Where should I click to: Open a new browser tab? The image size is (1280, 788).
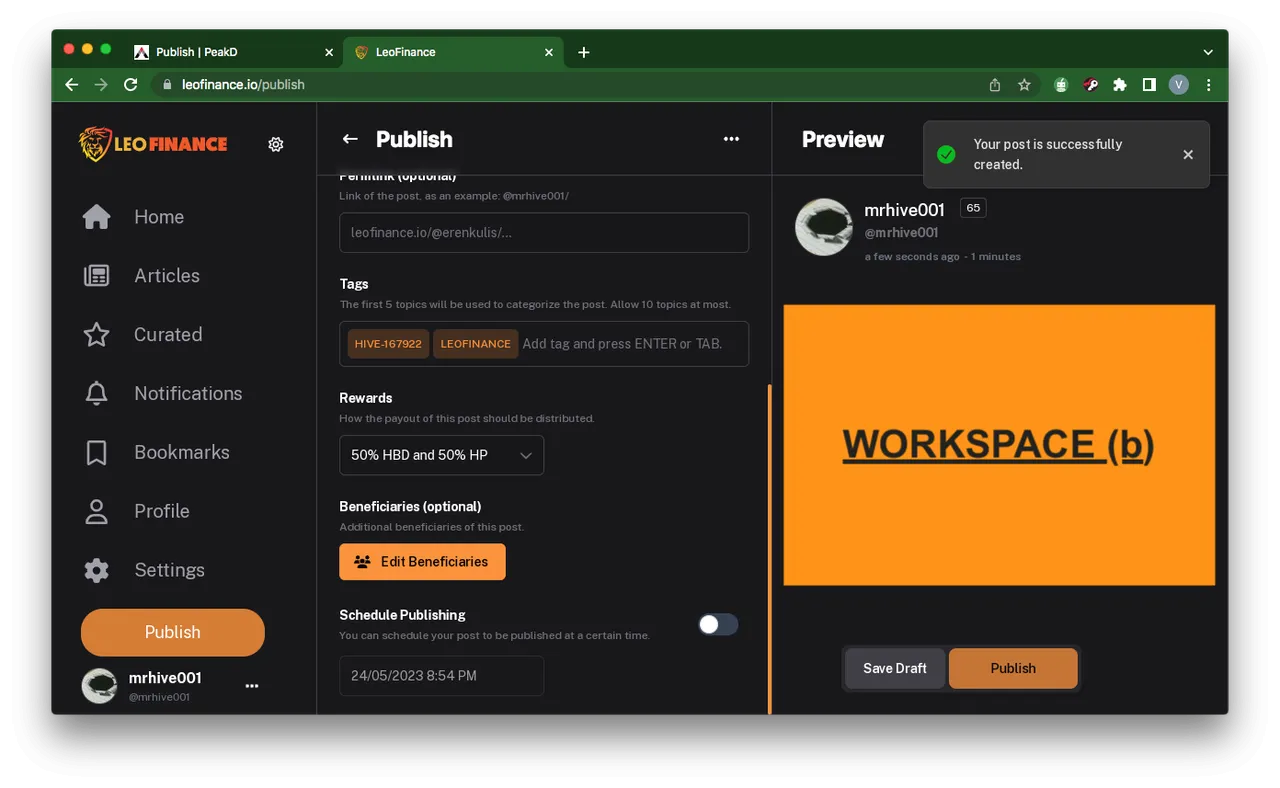(x=584, y=52)
